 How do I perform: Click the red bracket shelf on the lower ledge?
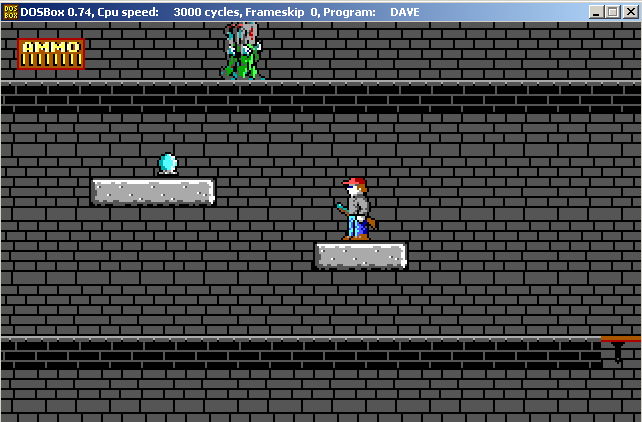[621, 348]
